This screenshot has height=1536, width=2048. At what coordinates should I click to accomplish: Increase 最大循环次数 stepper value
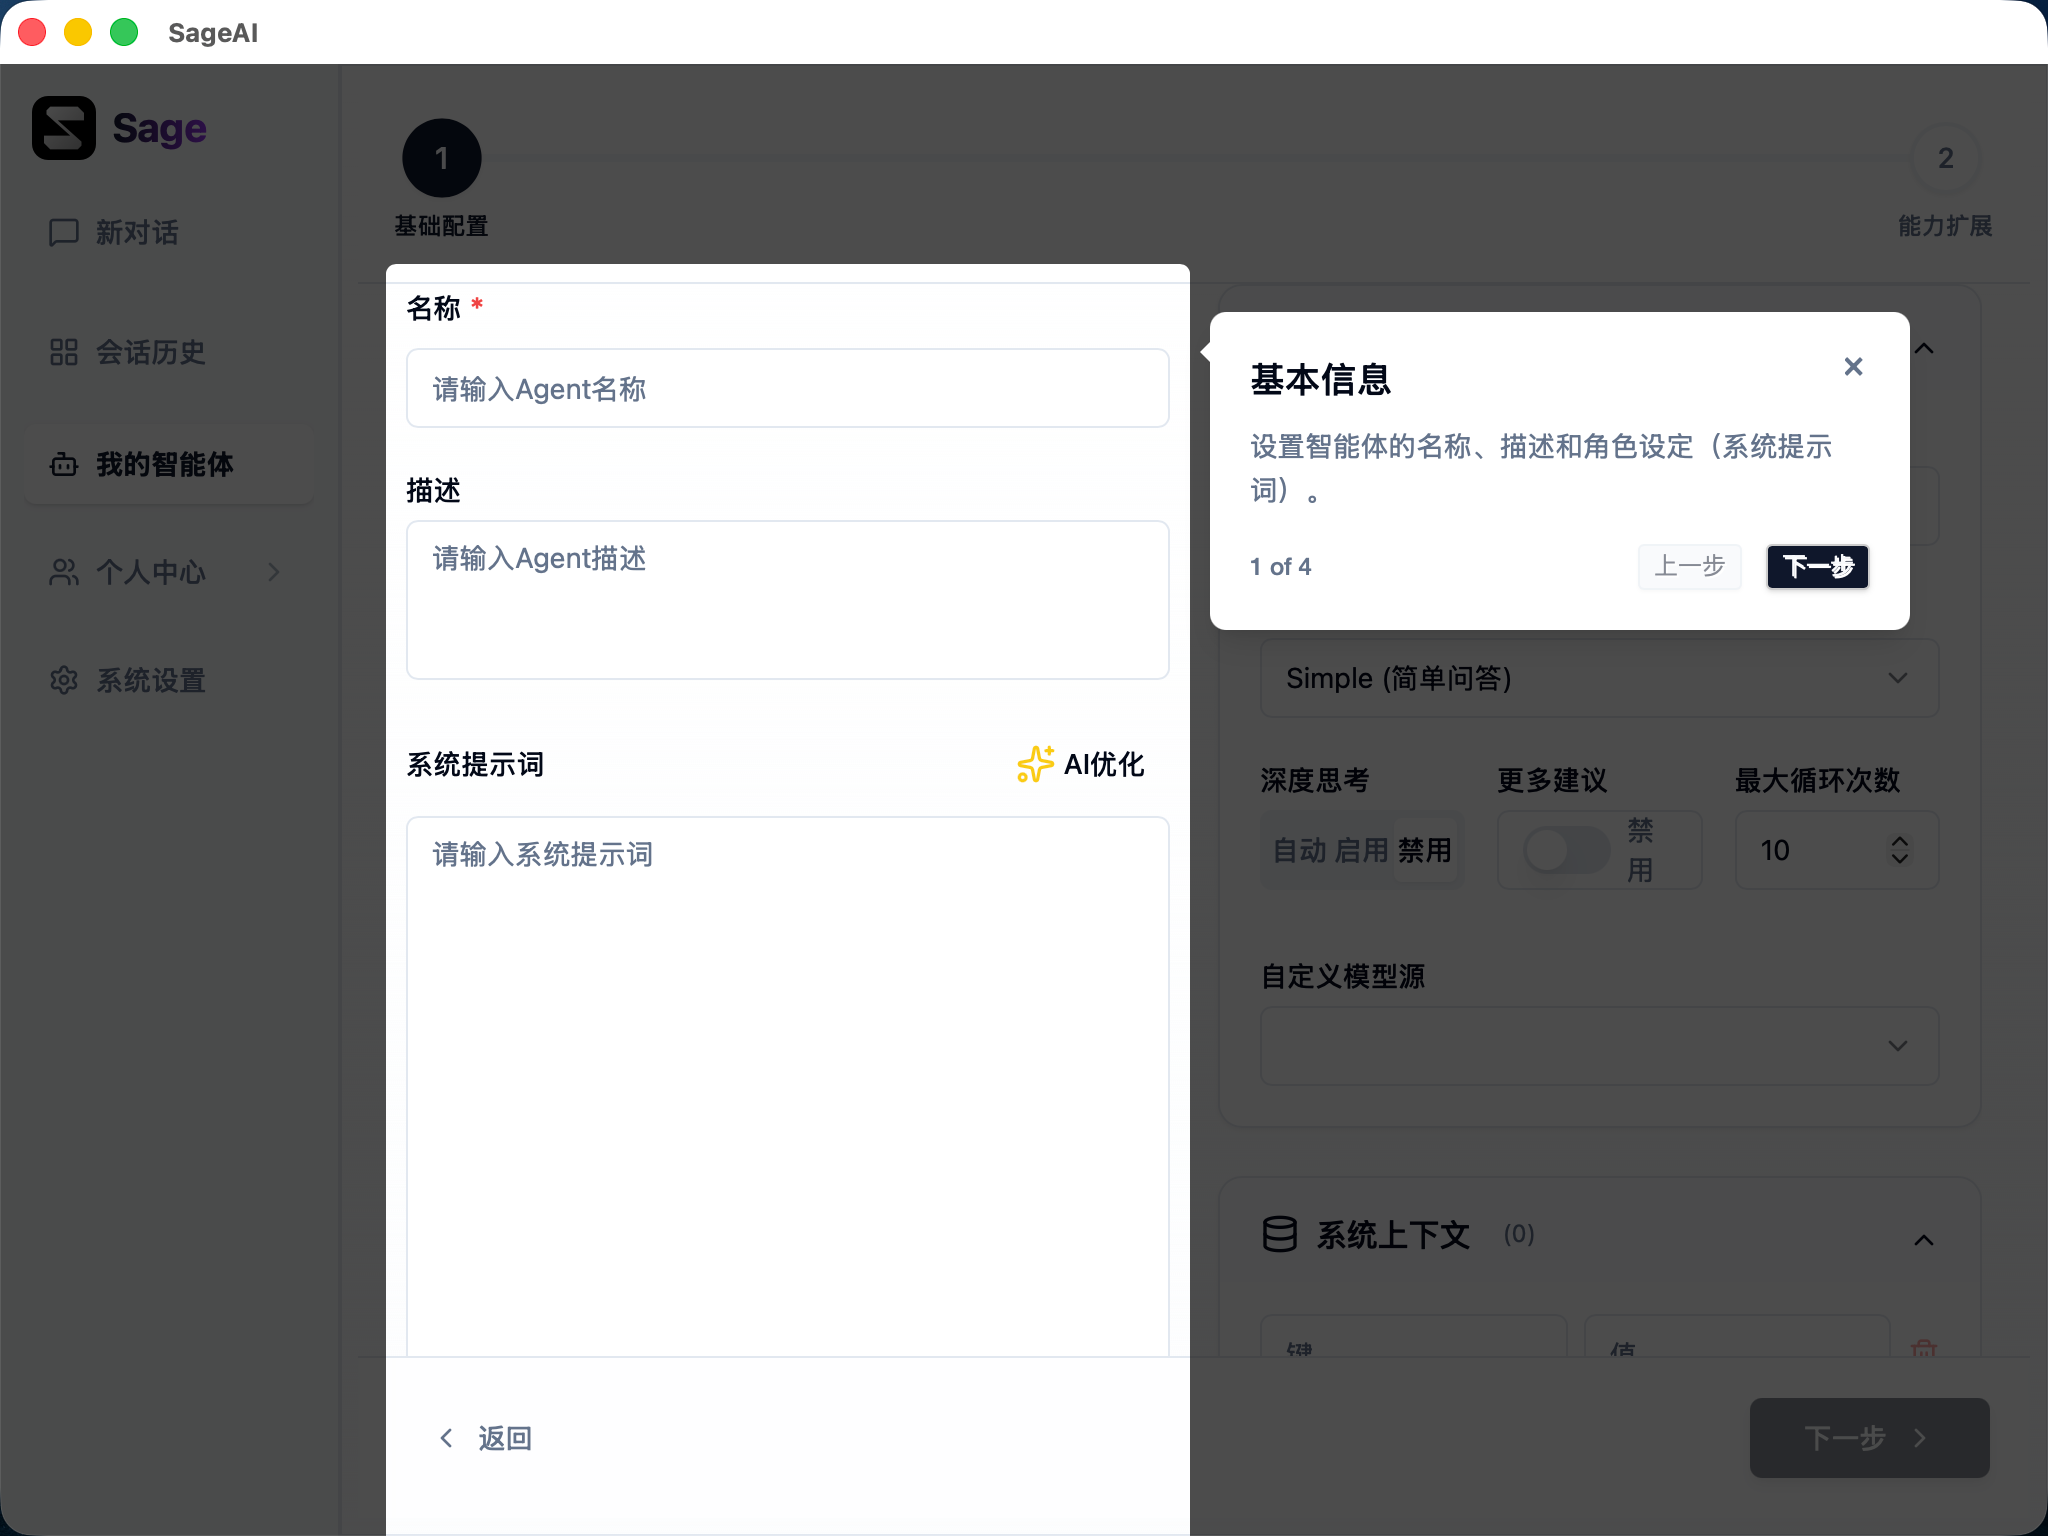pyautogui.click(x=1900, y=840)
